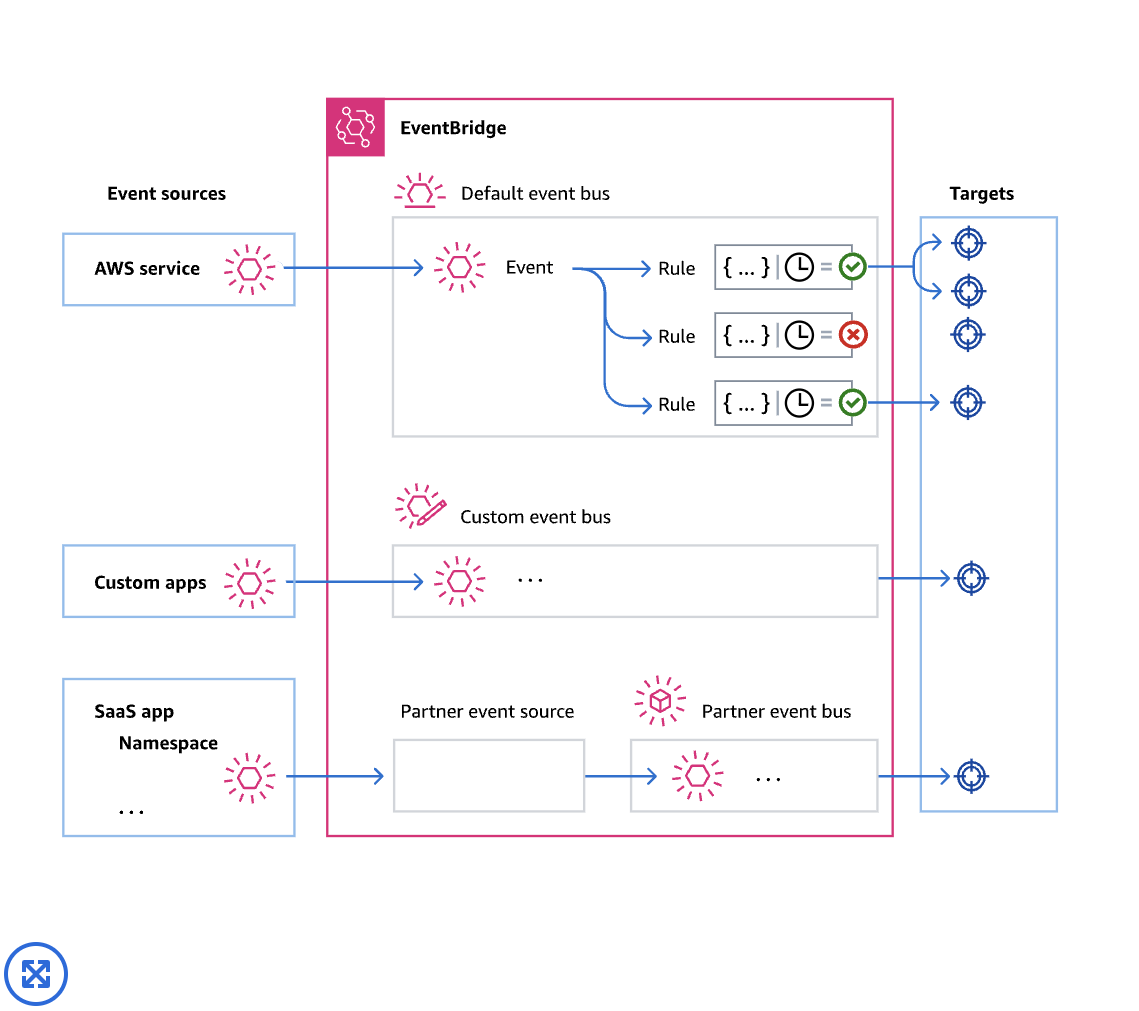
Task: Click the 'Partner event source' label
Action: point(487,712)
